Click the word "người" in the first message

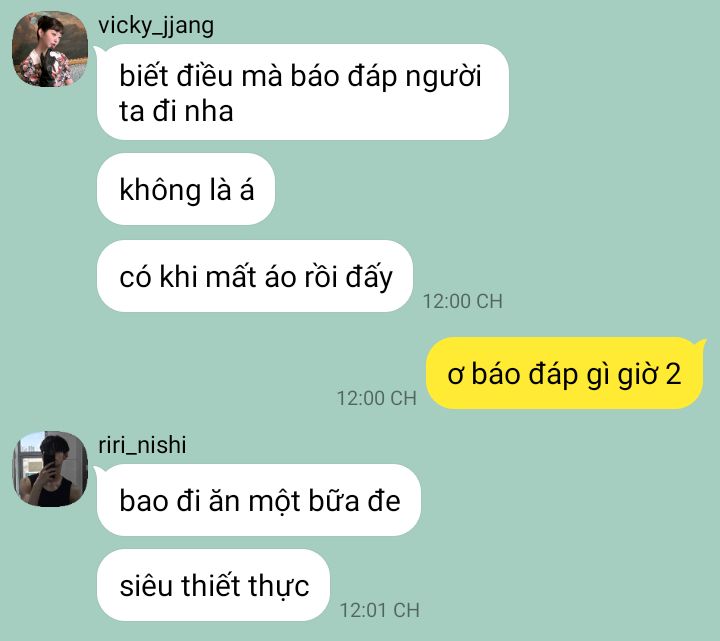[x=444, y=77]
